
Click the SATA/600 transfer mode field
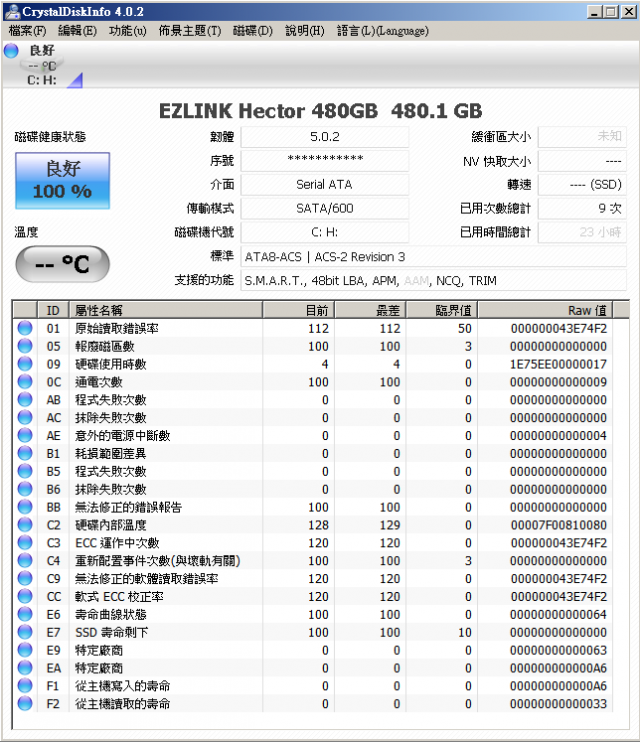point(325,208)
